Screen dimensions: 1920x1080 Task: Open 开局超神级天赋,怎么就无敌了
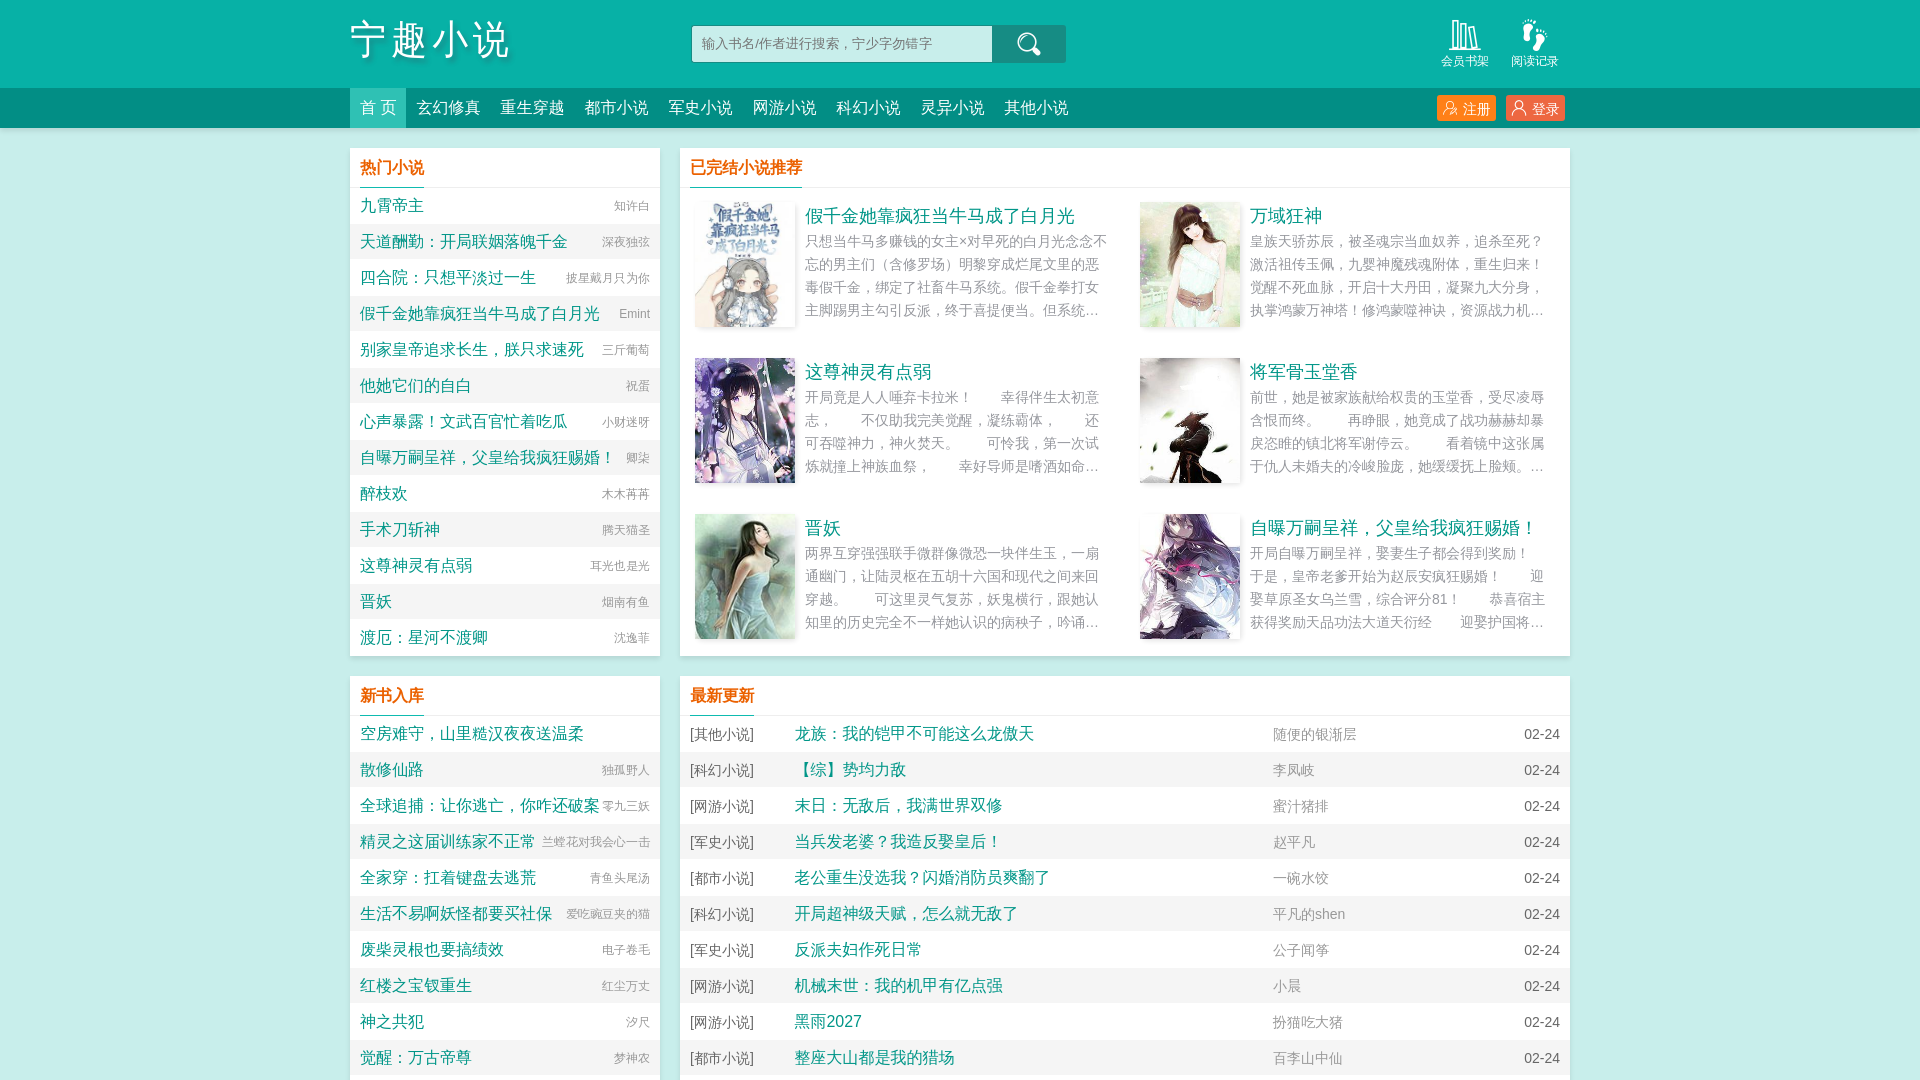[x=906, y=914]
